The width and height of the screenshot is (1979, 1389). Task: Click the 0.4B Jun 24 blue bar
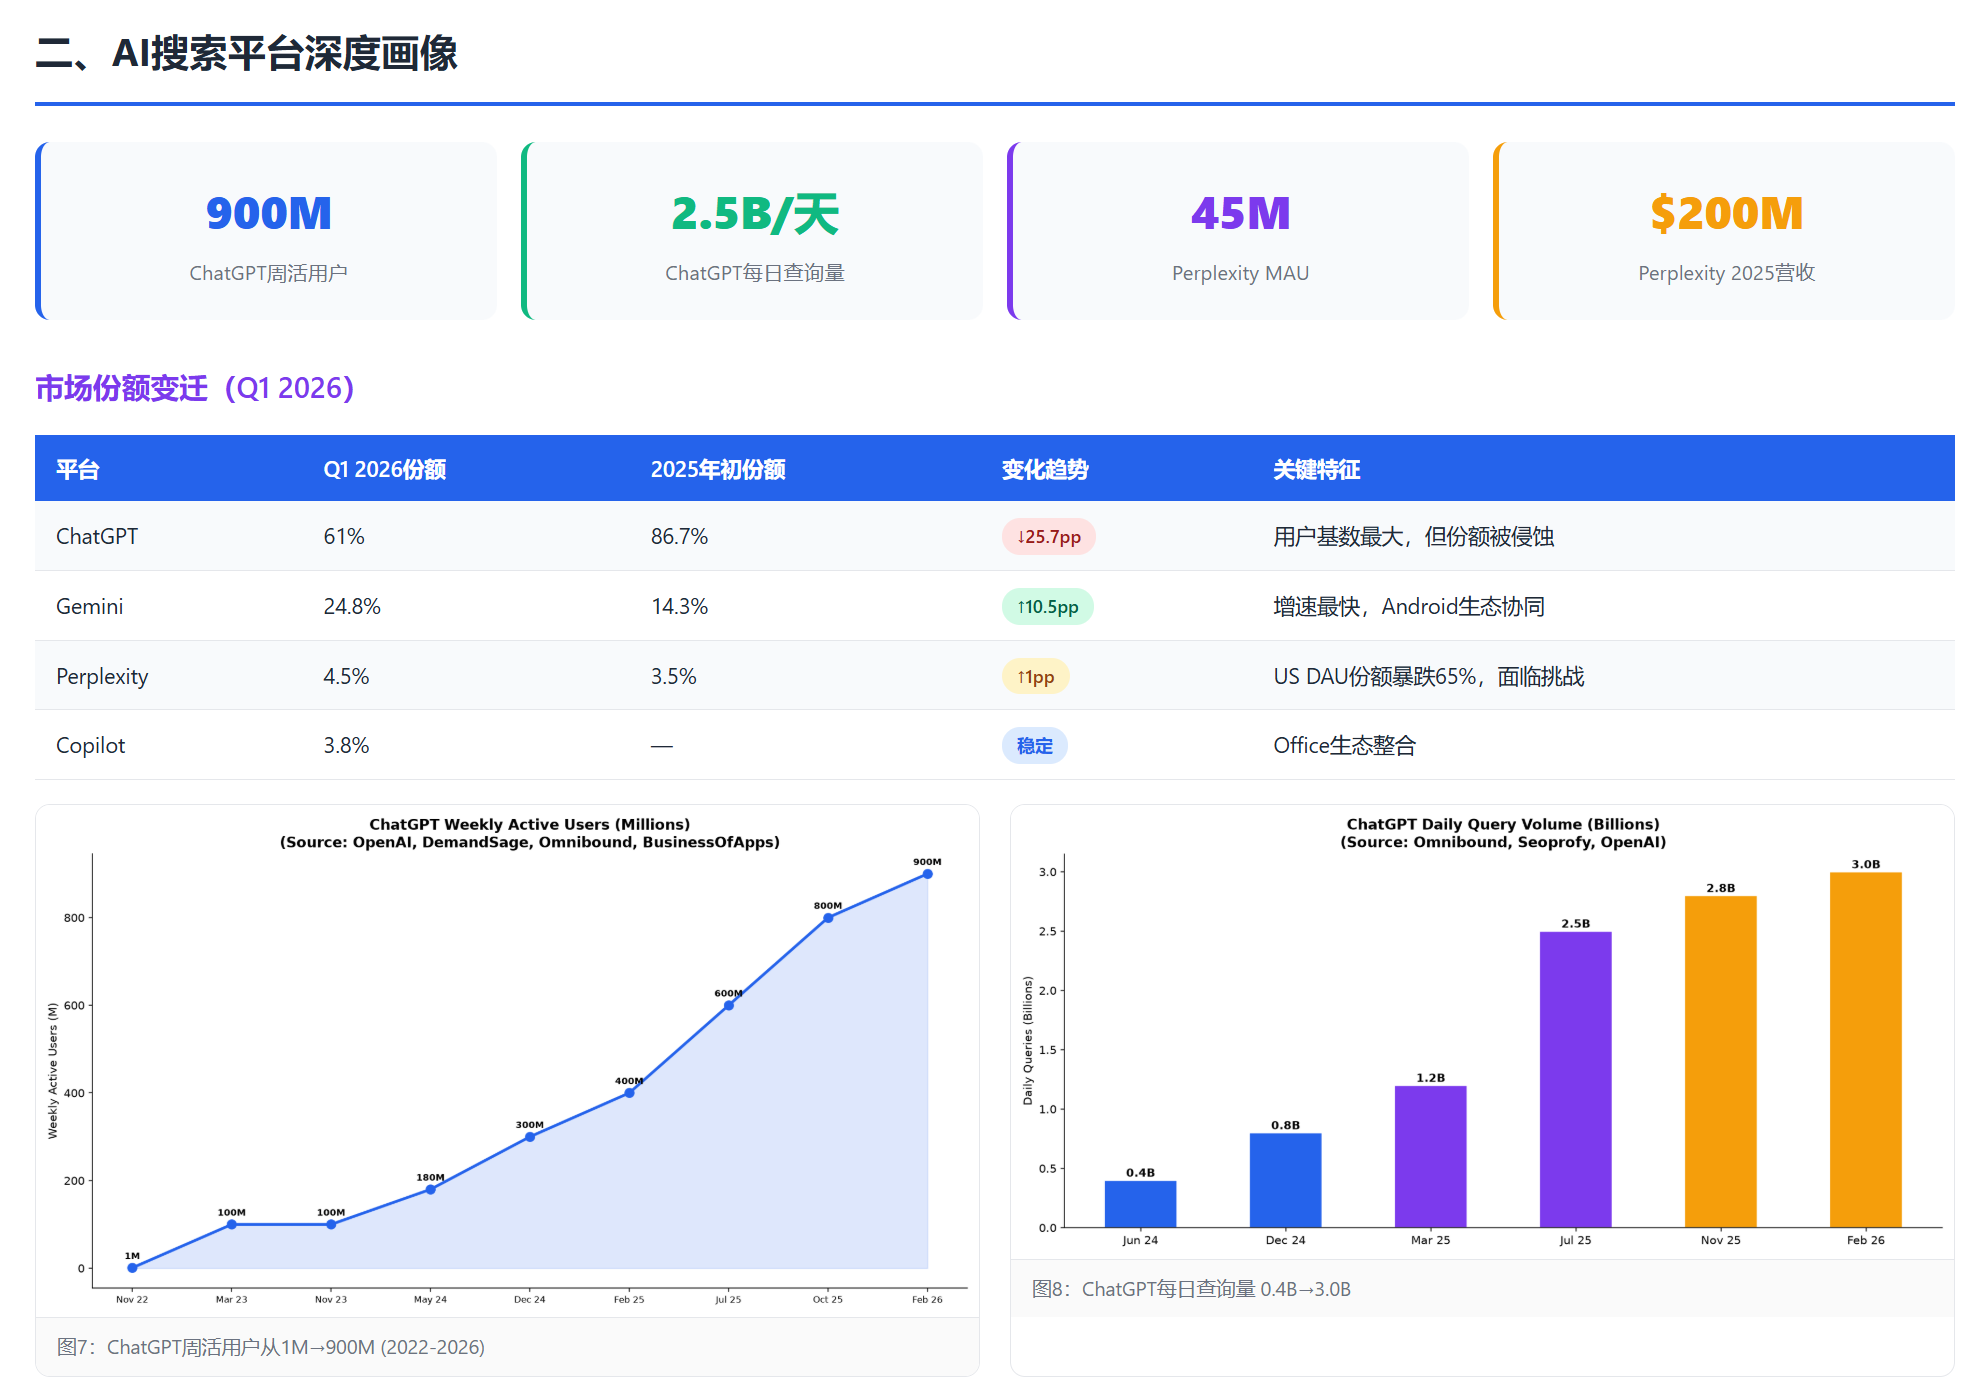(1140, 1204)
